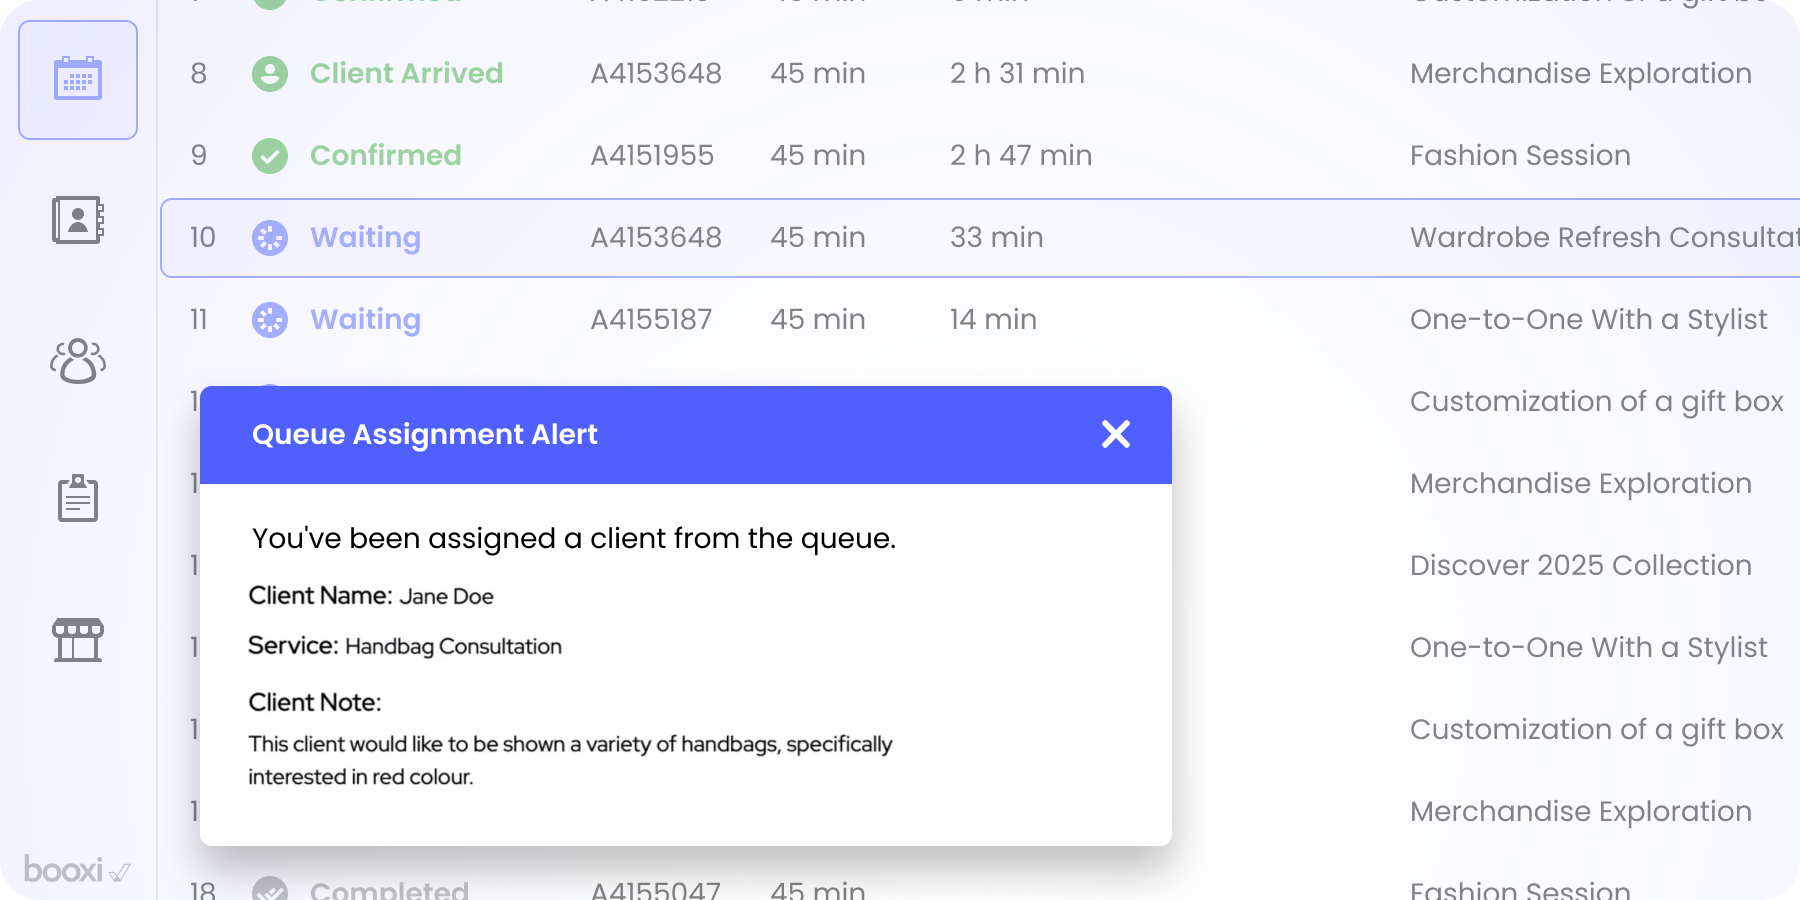Click Wardrobe Refresh Consultation service
This screenshot has width=1800, height=900.
click(1605, 237)
